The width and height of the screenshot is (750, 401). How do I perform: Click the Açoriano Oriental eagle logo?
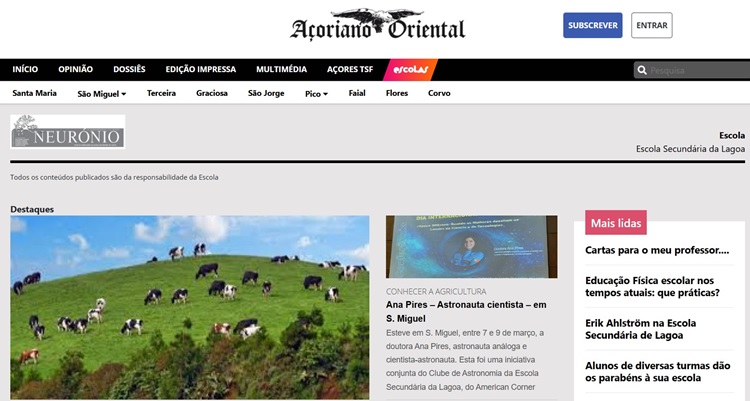point(377,25)
